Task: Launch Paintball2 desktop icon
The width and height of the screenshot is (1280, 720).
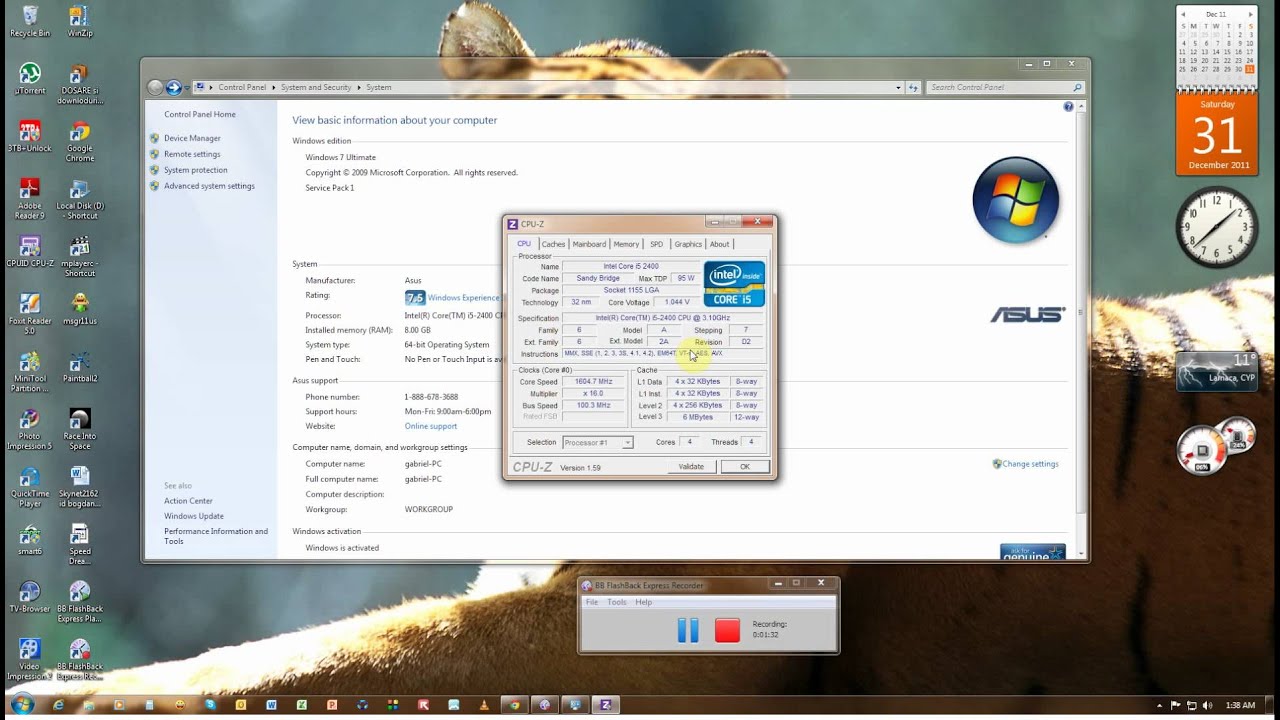Action: click(x=80, y=366)
